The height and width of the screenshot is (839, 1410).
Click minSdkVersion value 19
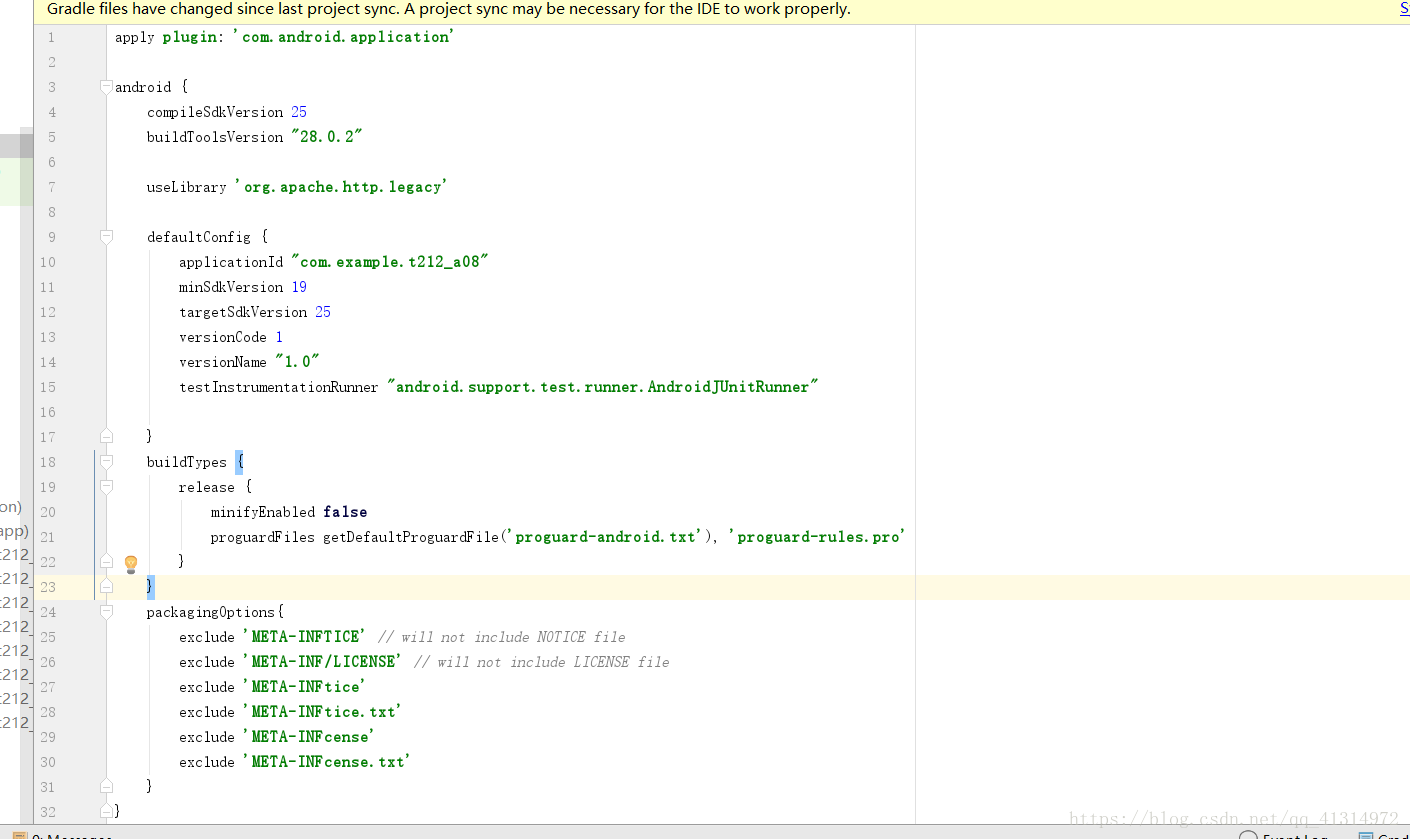pos(299,287)
